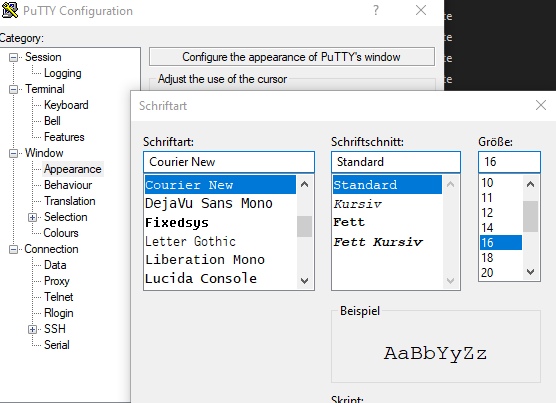Choose Fett font style
556x403 pixels.
pyautogui.click(x=387, y=223)
